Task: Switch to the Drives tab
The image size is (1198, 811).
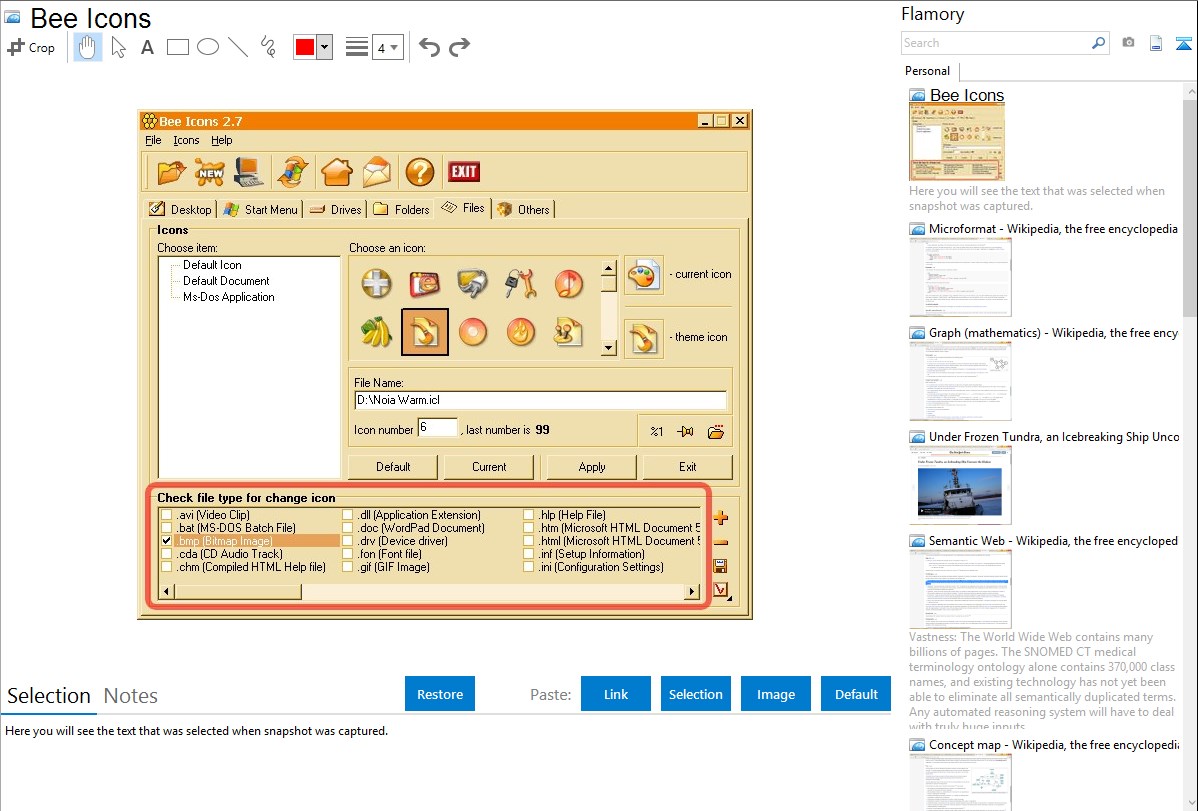Action: coord(335,209)
